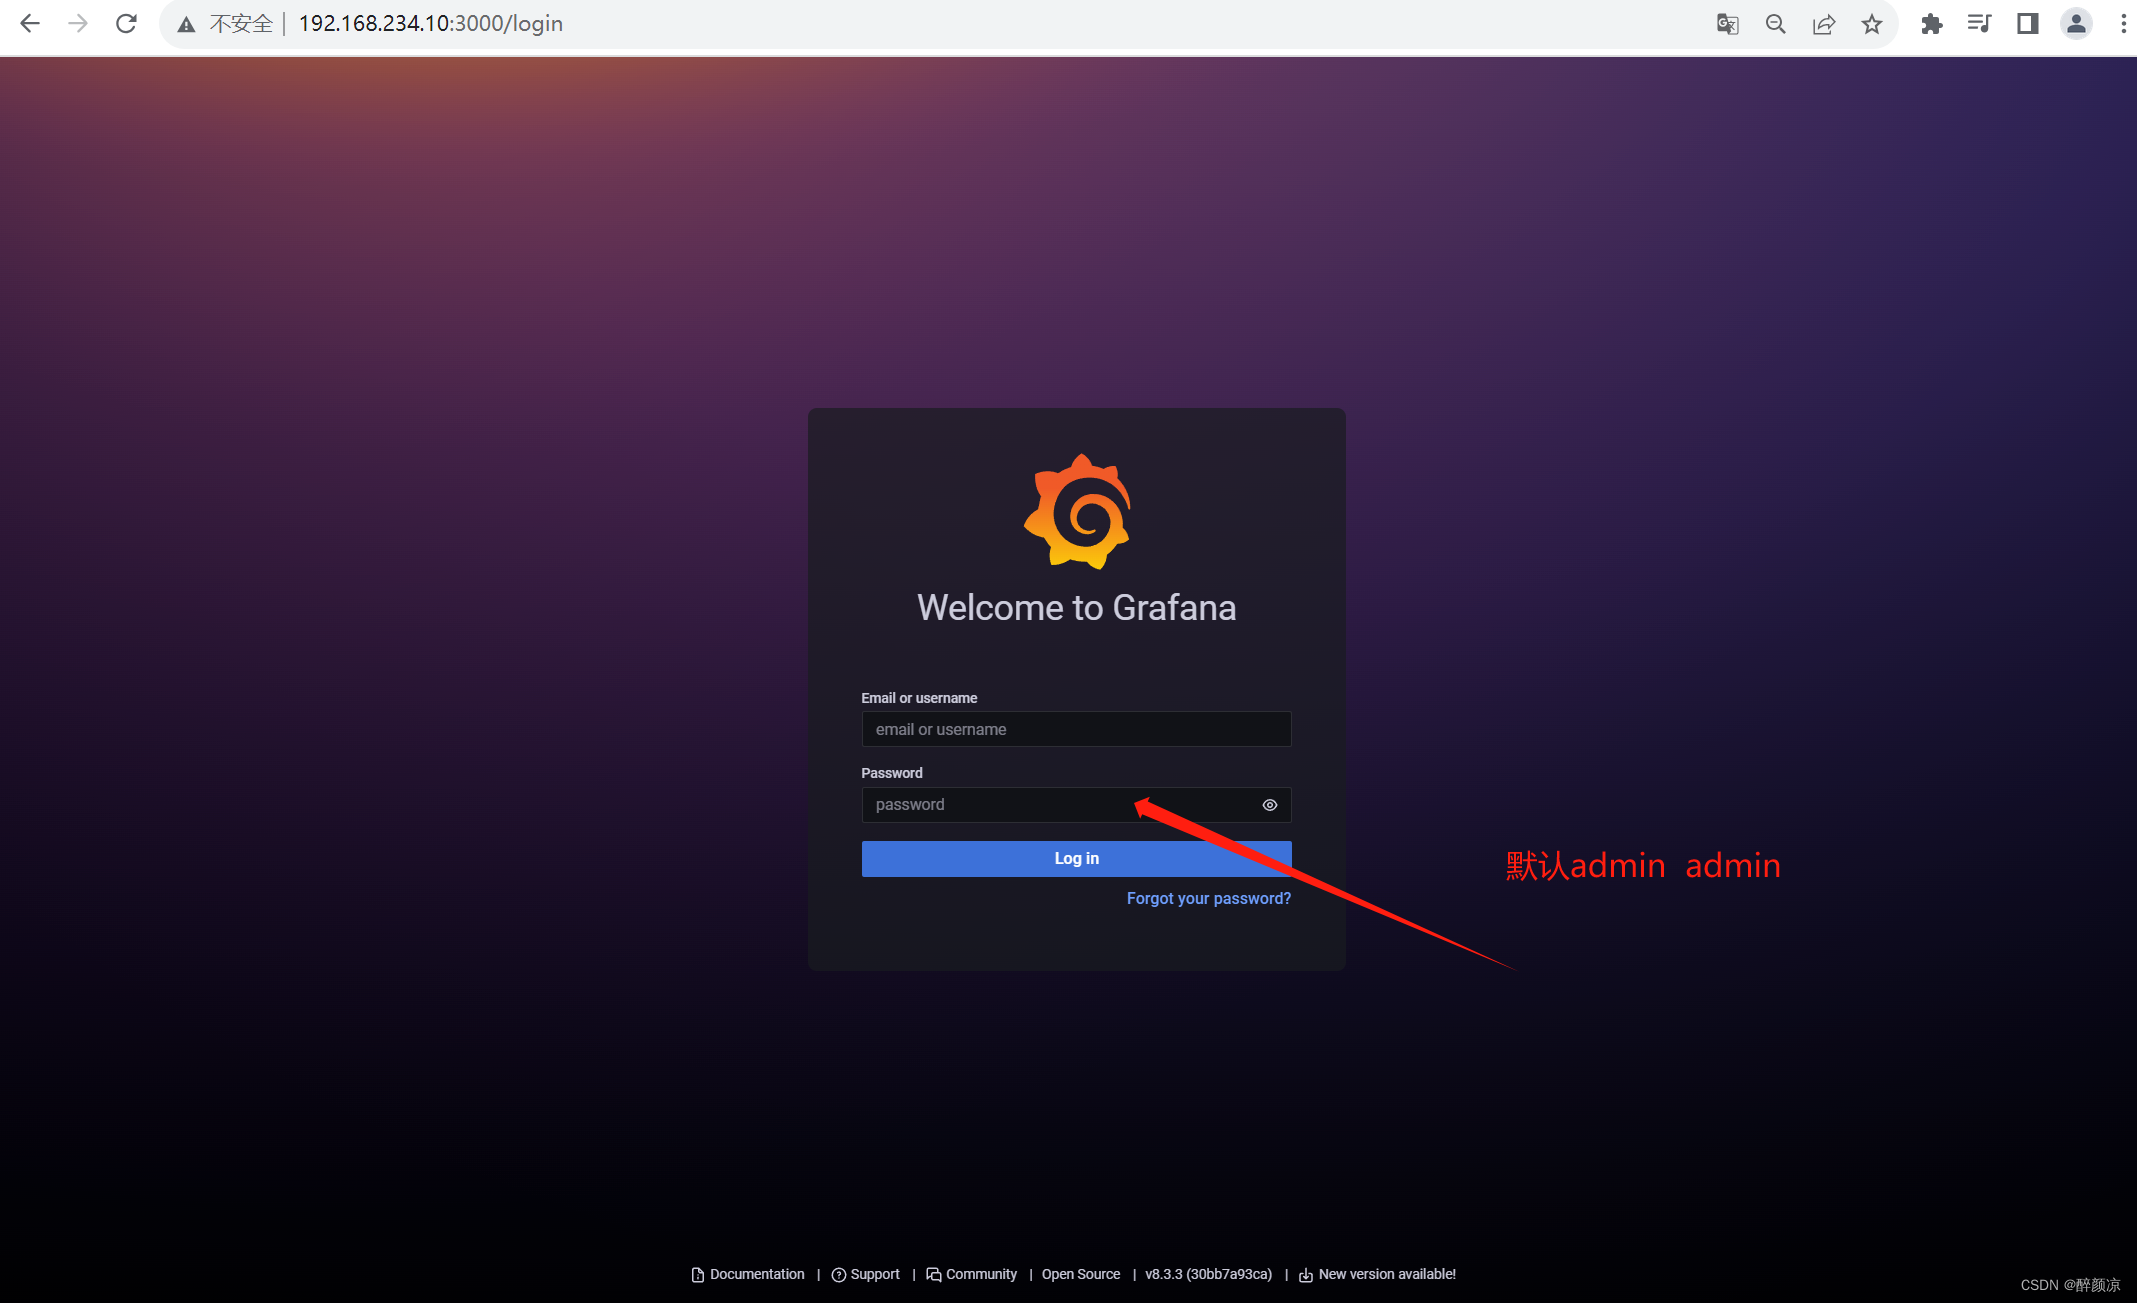
Task: Toggle password visibility eye icon
Action: click(x=1270, y=805)
